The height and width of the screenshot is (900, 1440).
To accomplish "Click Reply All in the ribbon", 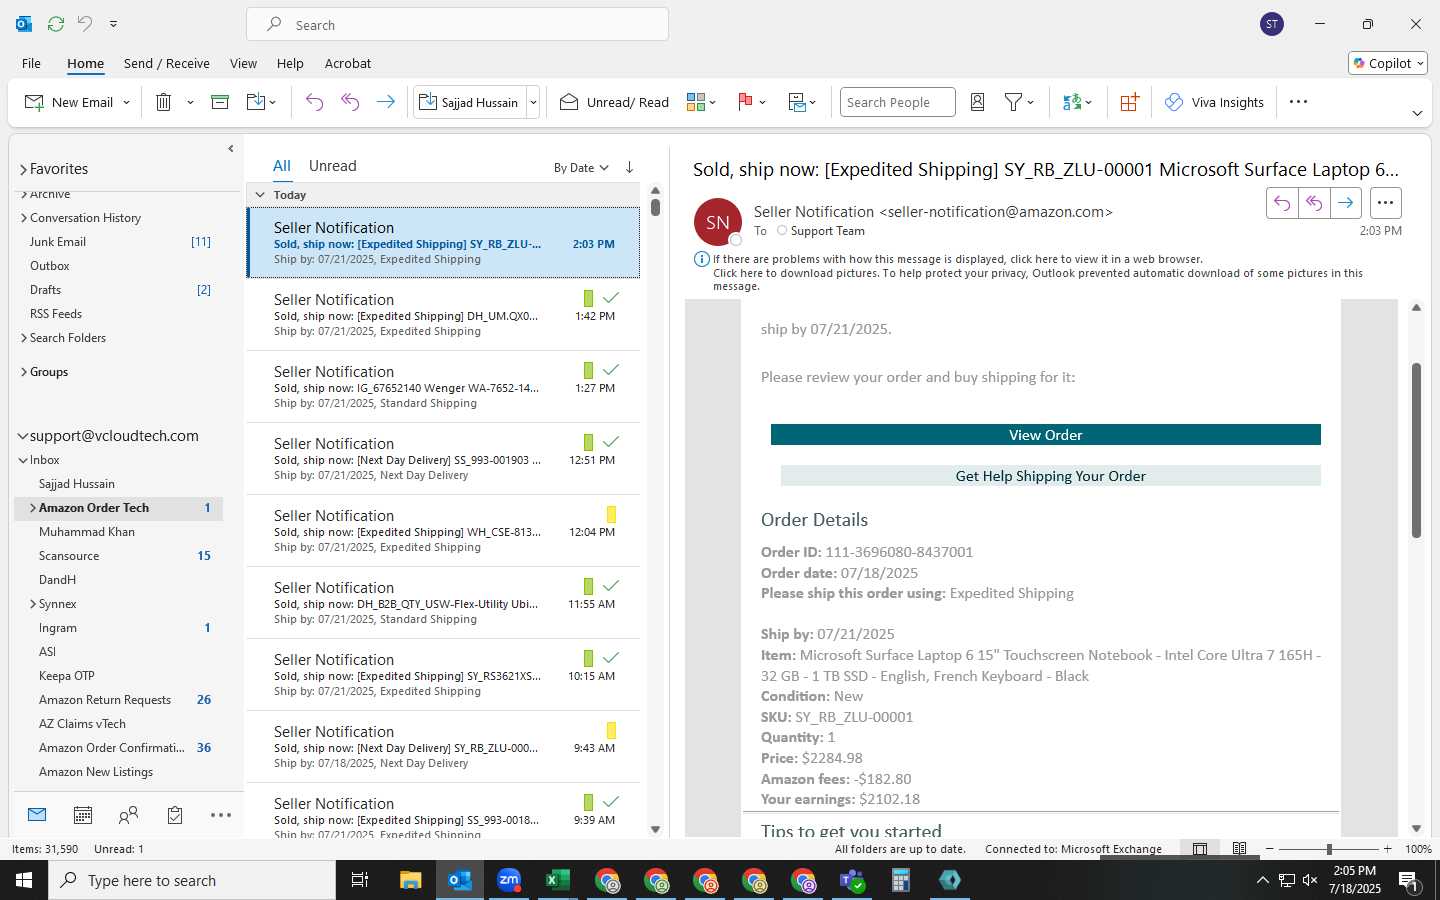I will pos(350,102).
